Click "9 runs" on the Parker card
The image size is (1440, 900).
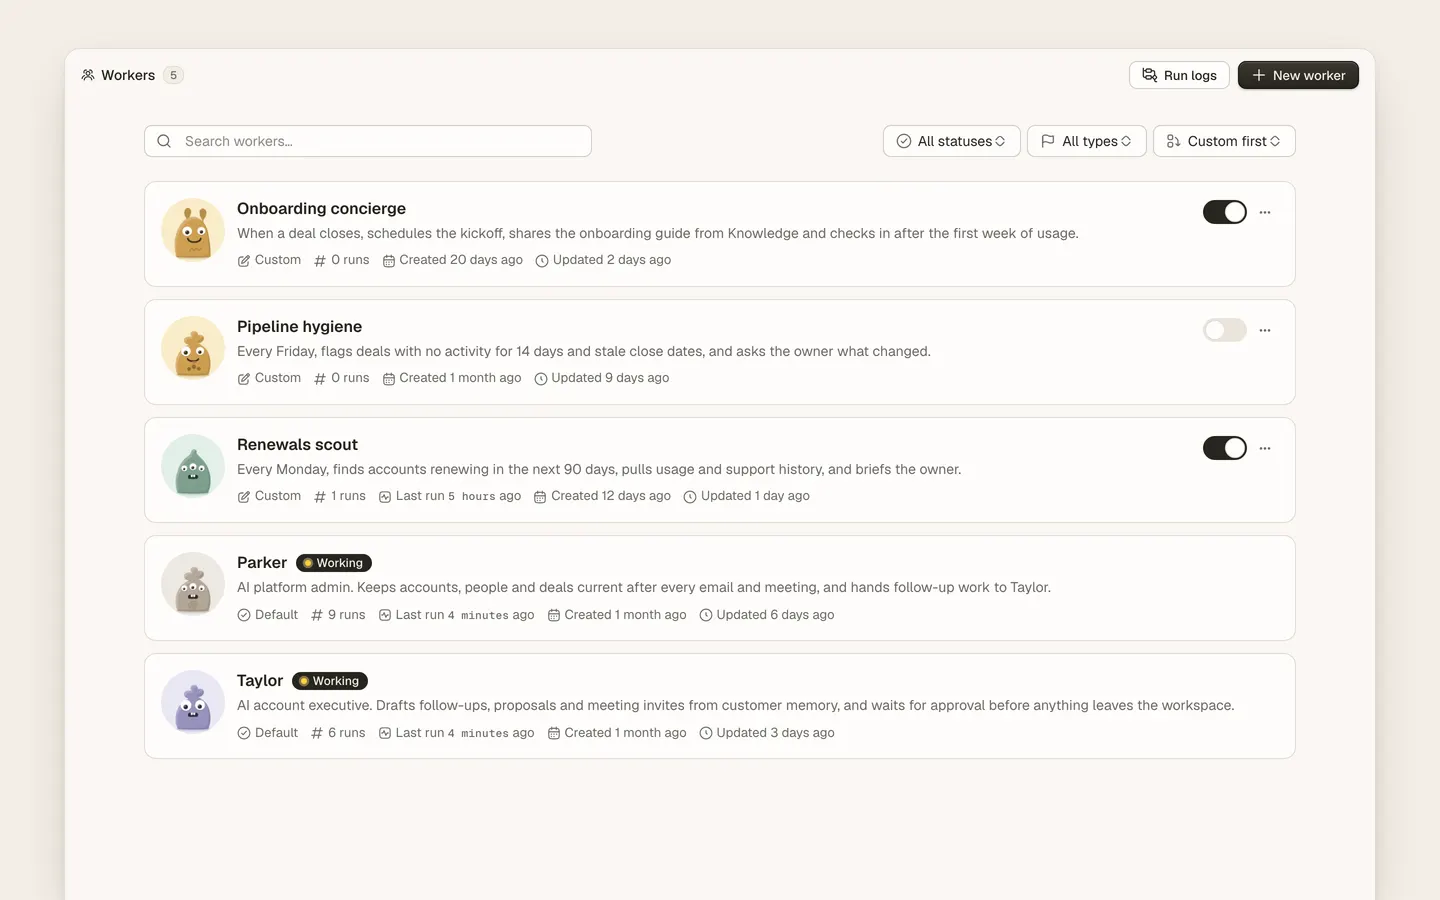pyautogui.click(x=338, y=615)
